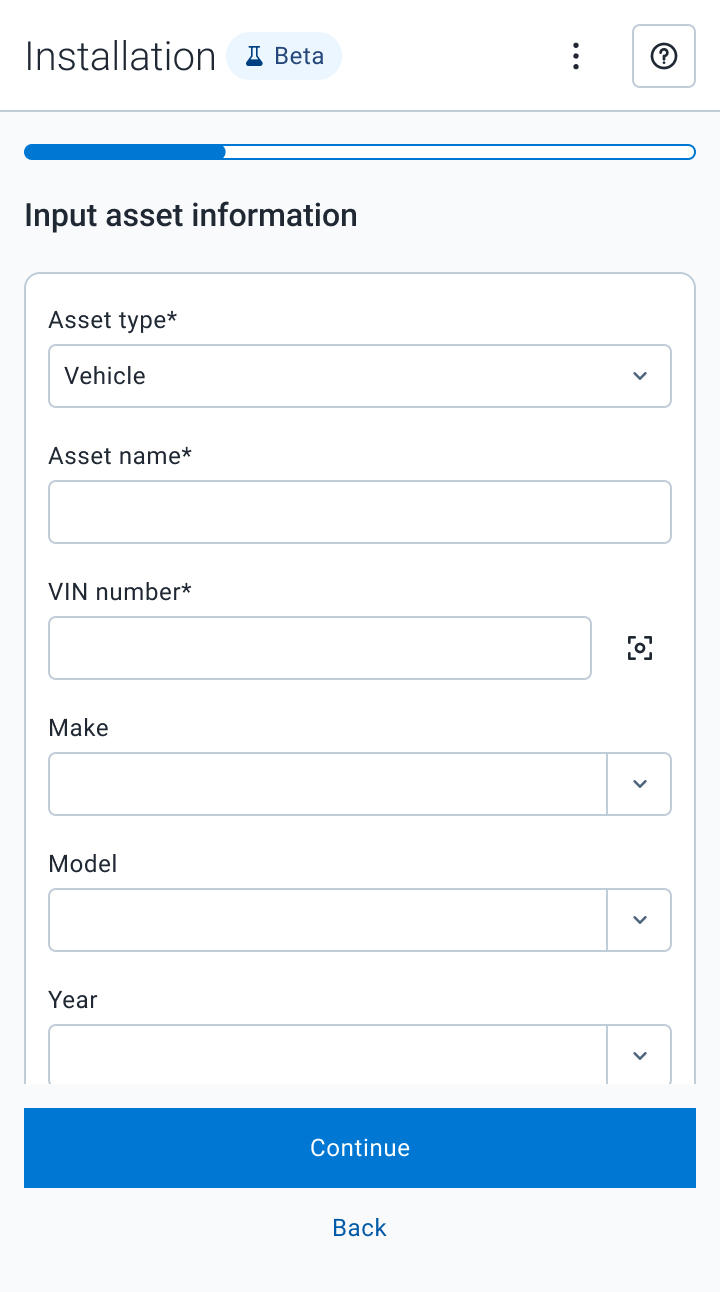Click into the VIN number text box
This screenshot has height=1292, width=720.
coord(320,648)
